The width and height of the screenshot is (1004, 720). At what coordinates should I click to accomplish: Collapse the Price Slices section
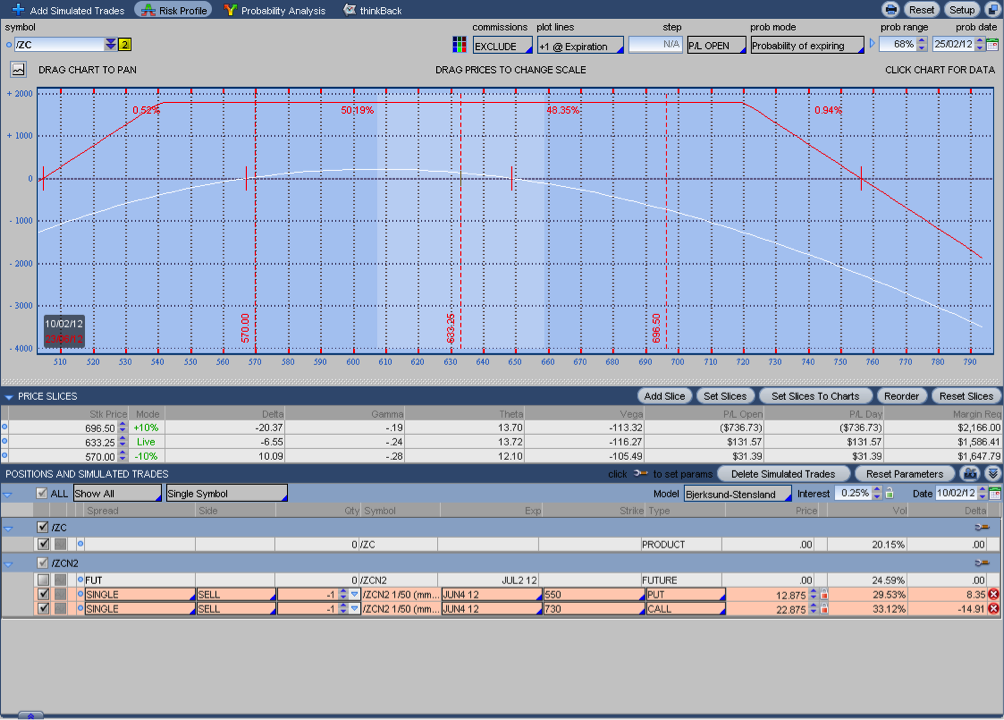click(9, 397)
